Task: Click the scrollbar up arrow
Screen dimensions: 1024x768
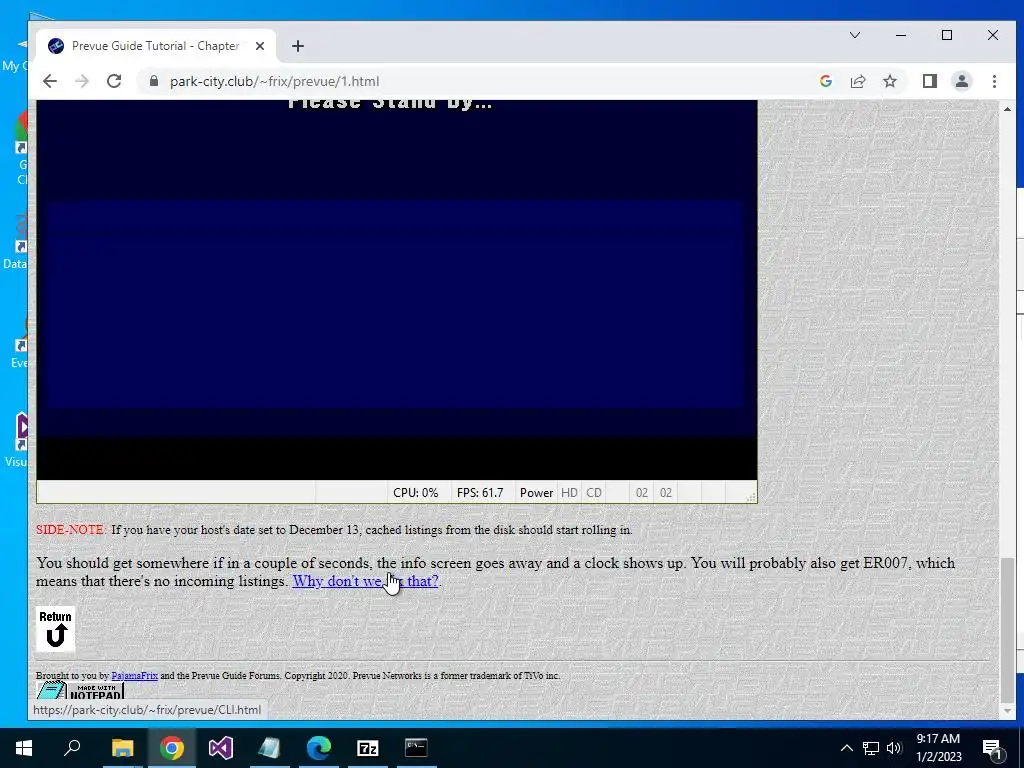Action: pos(1006,109)
